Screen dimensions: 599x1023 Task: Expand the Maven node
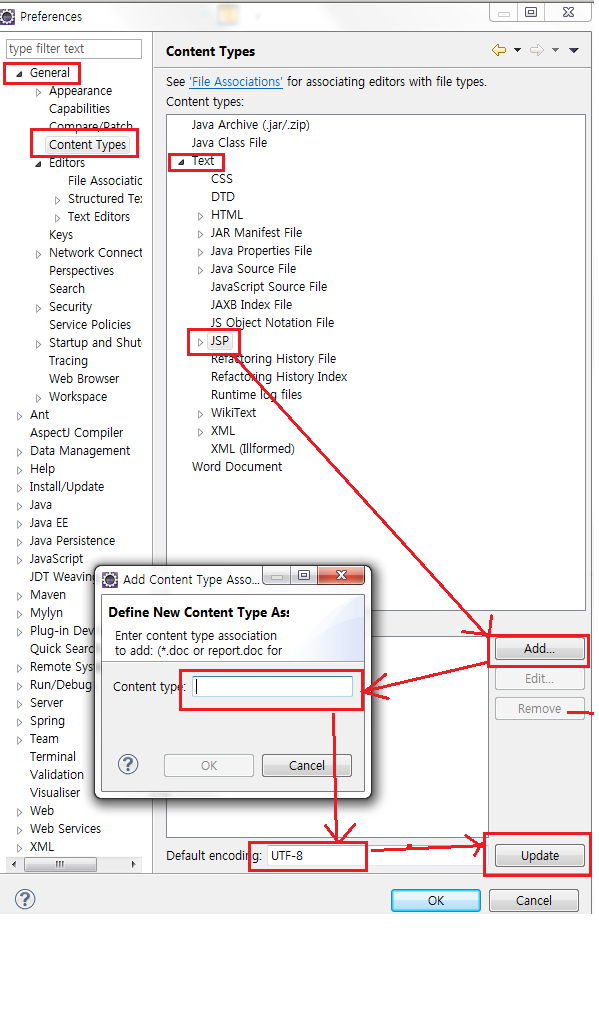coord(20,596)
